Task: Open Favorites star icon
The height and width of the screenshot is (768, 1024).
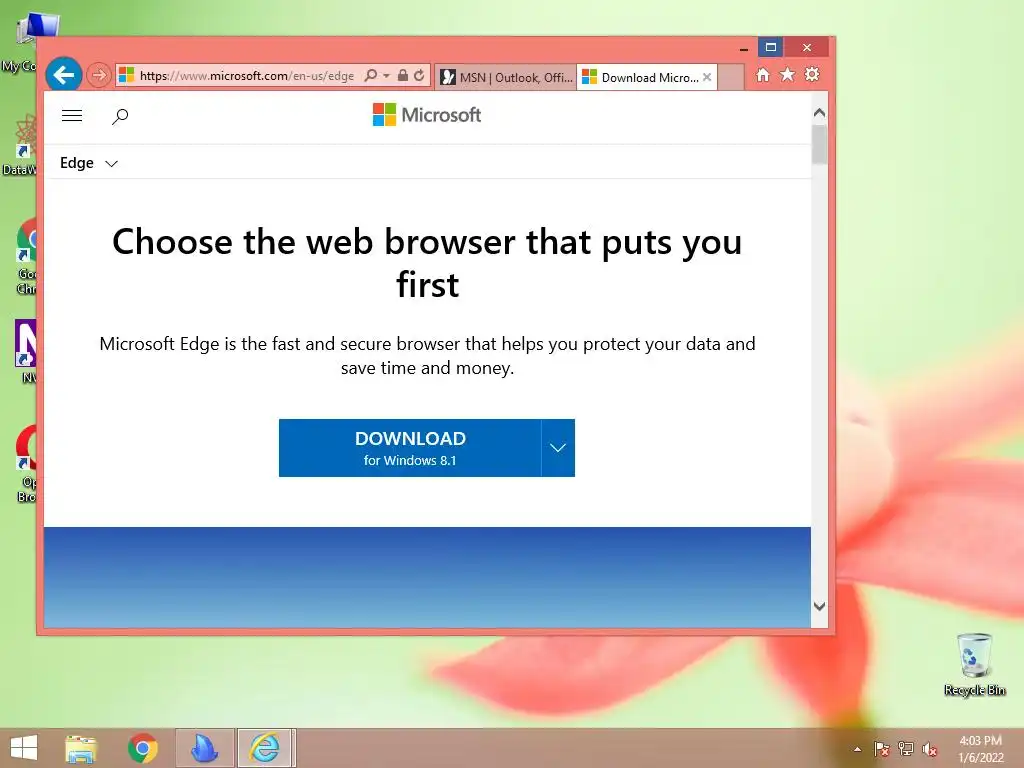Action: (x=788, y=74)
